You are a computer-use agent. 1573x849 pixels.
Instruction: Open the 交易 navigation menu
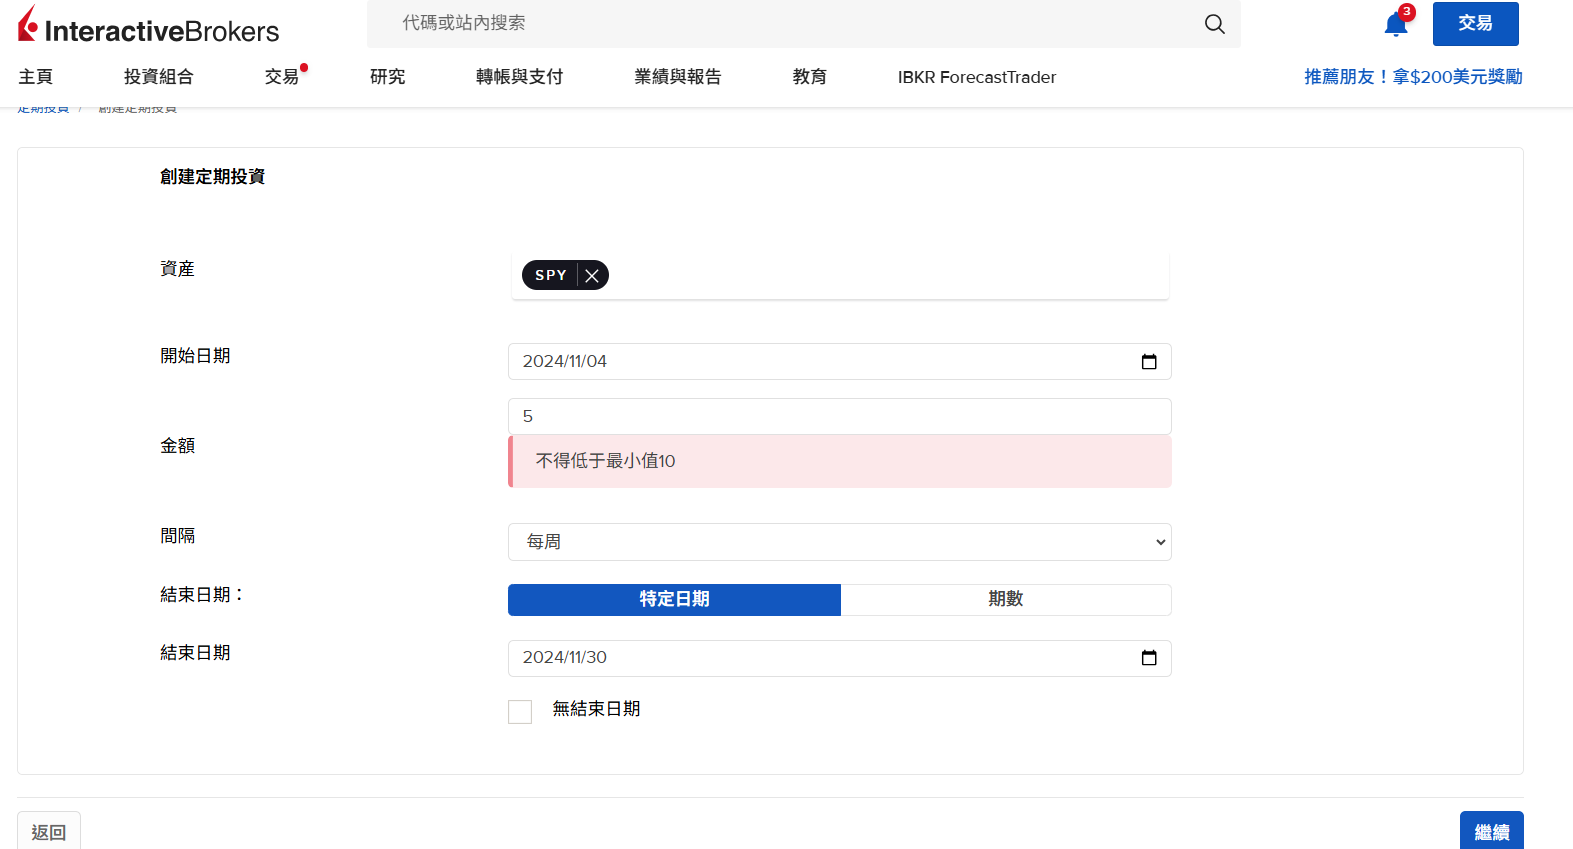click(282, 77)
